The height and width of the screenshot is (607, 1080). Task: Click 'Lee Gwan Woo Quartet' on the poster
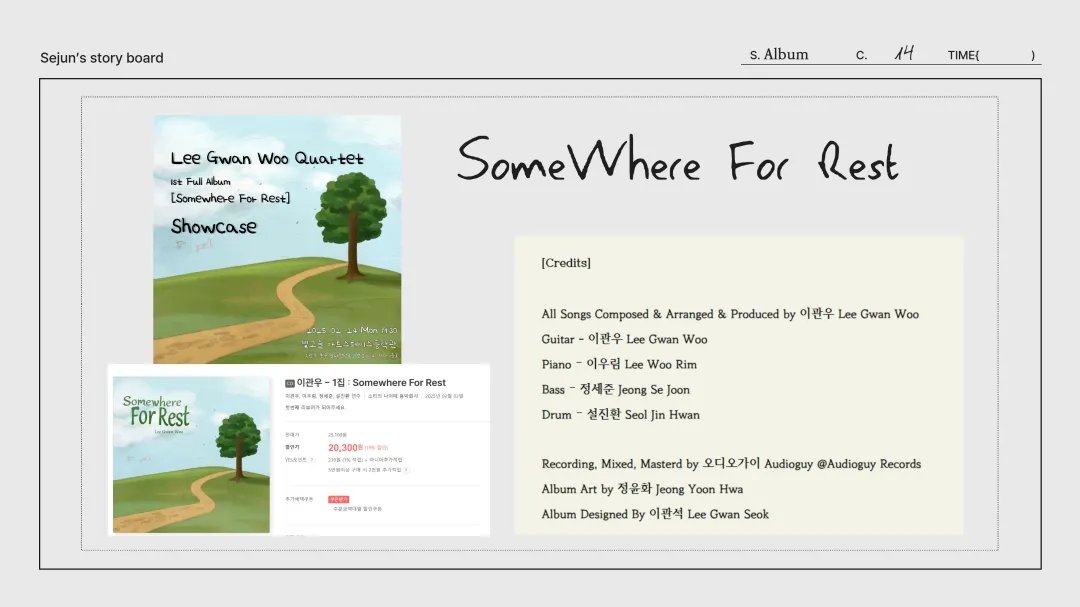267,158
